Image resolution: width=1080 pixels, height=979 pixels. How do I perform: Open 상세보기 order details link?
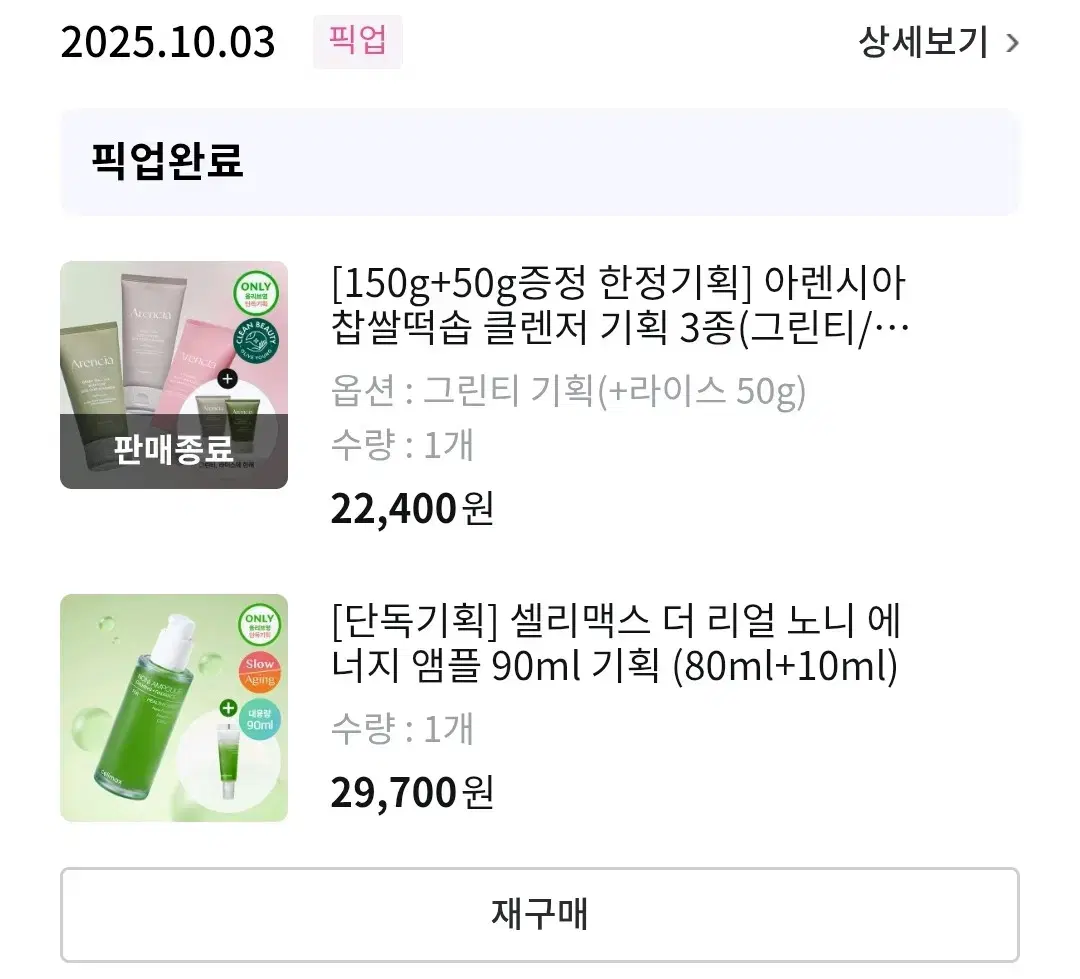click(x=922, y=43)
